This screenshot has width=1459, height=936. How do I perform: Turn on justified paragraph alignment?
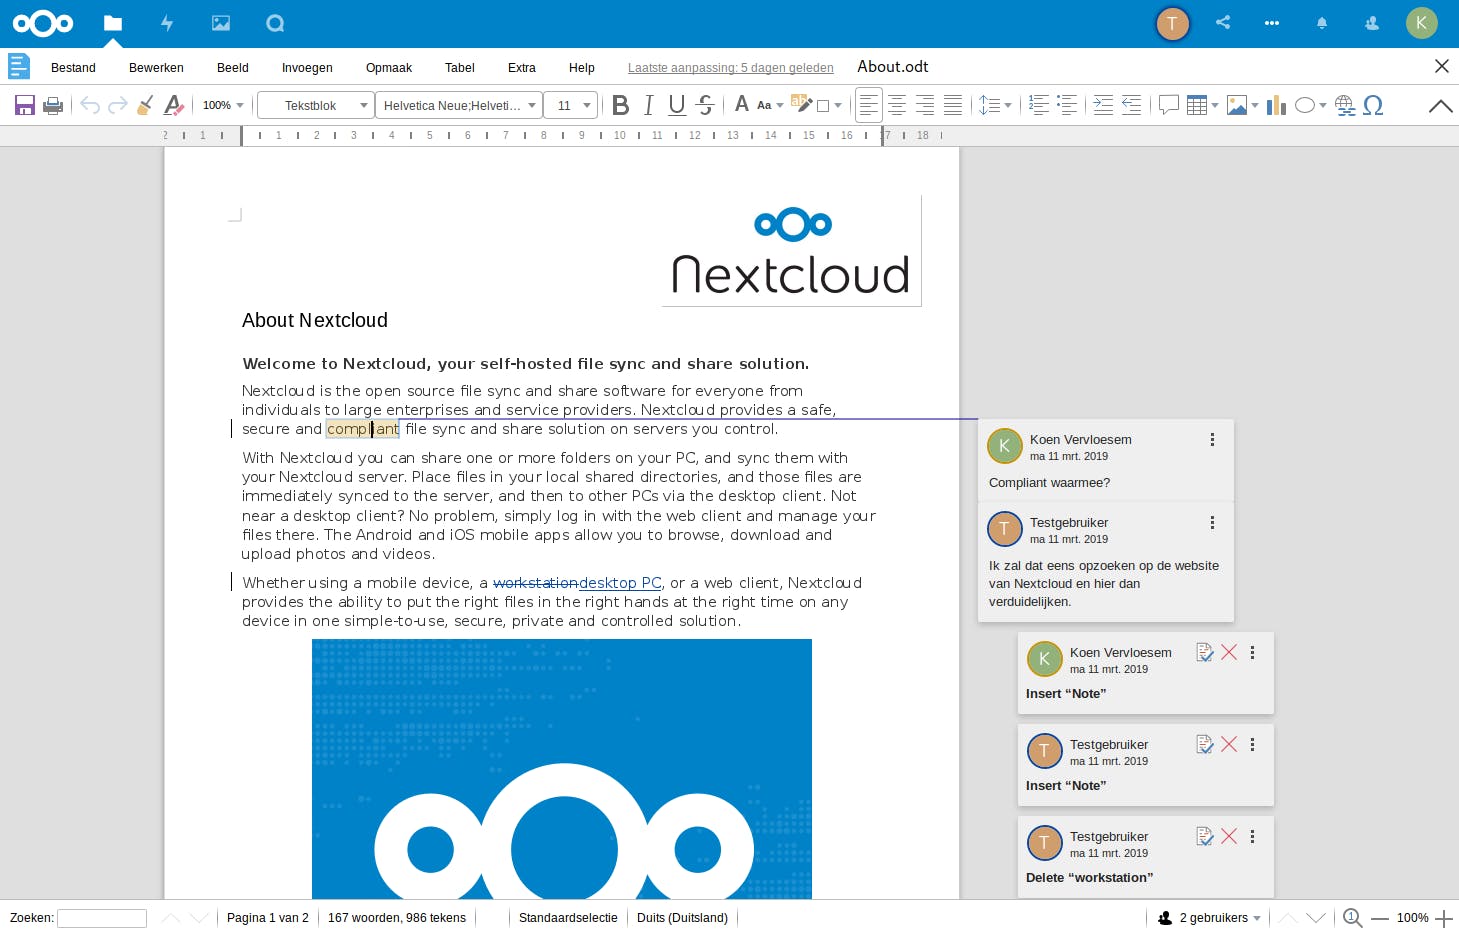tap(953, 105)
